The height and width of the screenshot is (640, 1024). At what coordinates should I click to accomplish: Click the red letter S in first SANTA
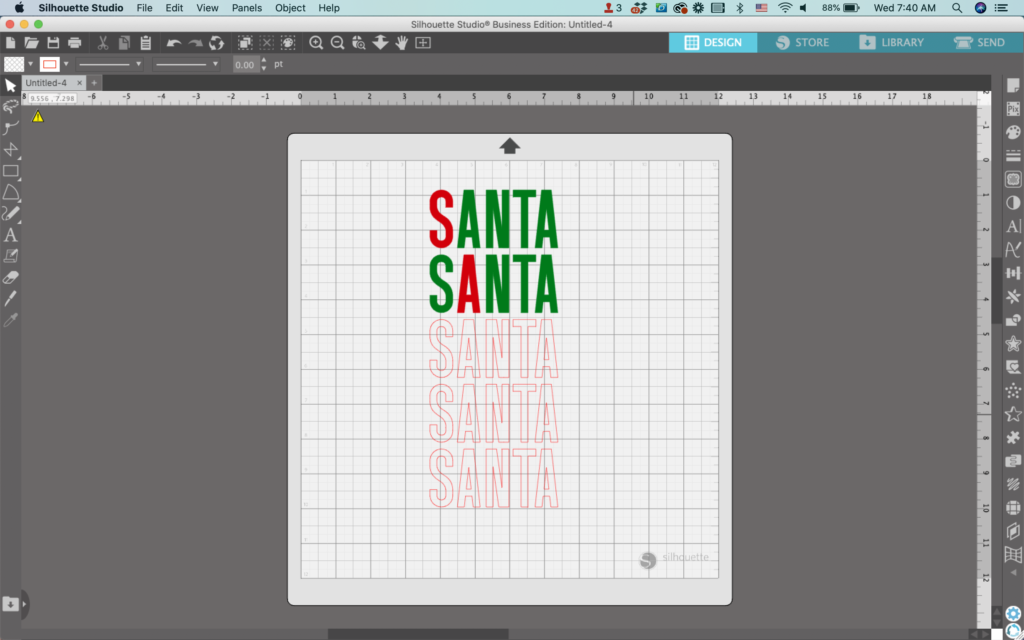click(441, 219)
